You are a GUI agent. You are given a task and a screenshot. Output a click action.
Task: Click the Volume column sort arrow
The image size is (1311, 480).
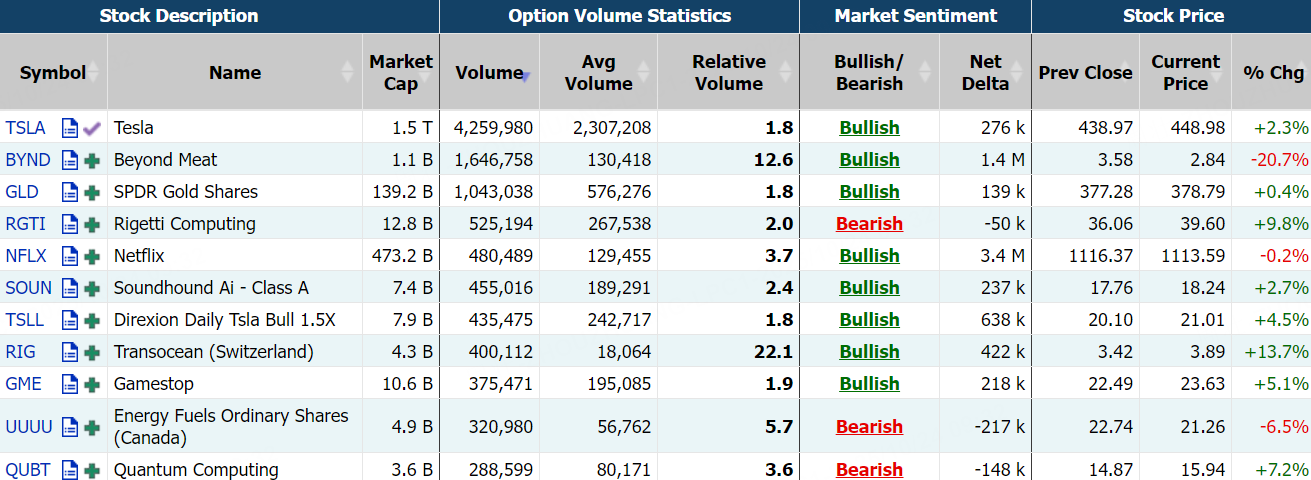(x=525, y=74)
